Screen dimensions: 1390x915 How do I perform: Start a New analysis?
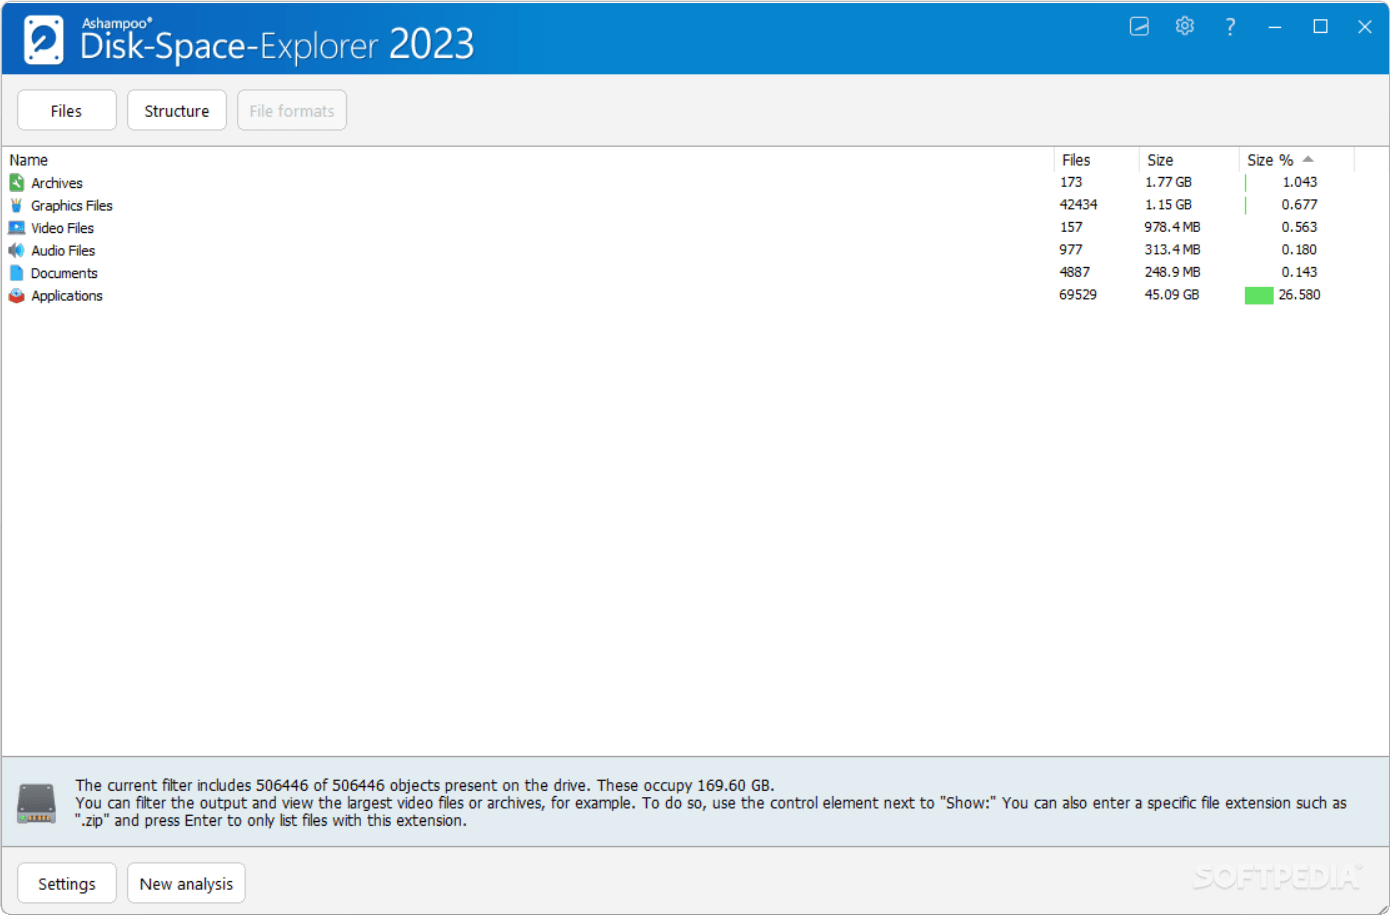(x=186, y=883)
